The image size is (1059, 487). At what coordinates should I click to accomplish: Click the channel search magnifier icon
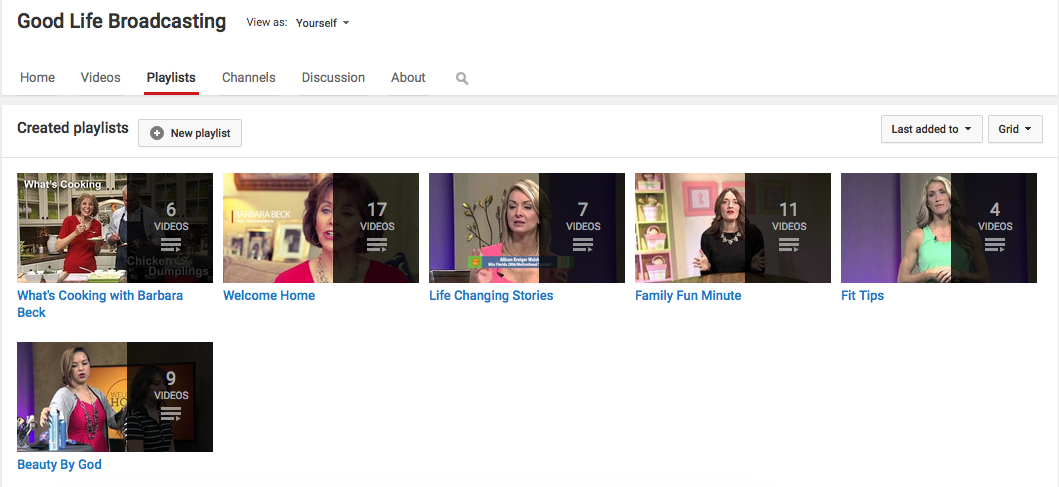click(x=462, y=78)
